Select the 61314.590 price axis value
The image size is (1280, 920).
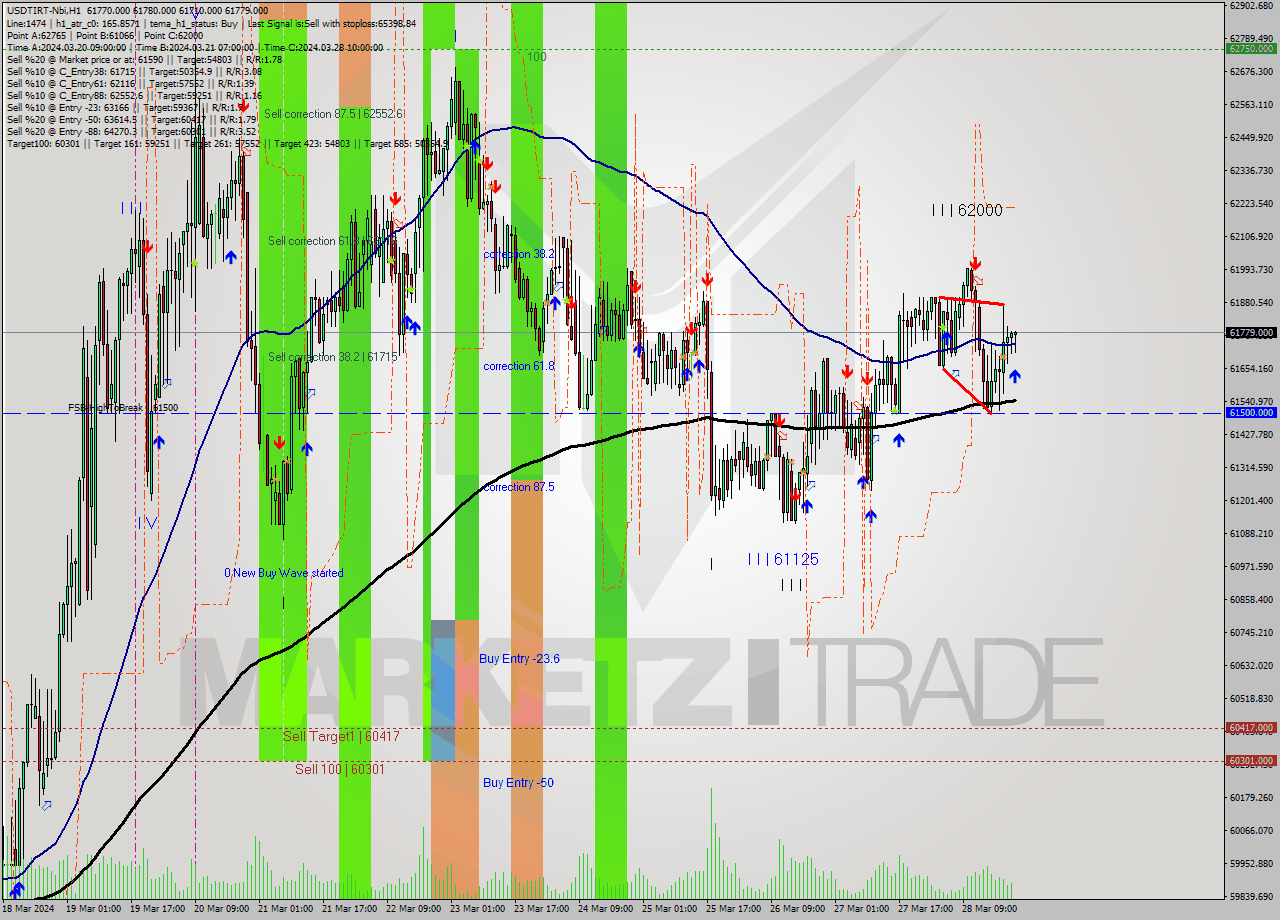(1251, 468)
